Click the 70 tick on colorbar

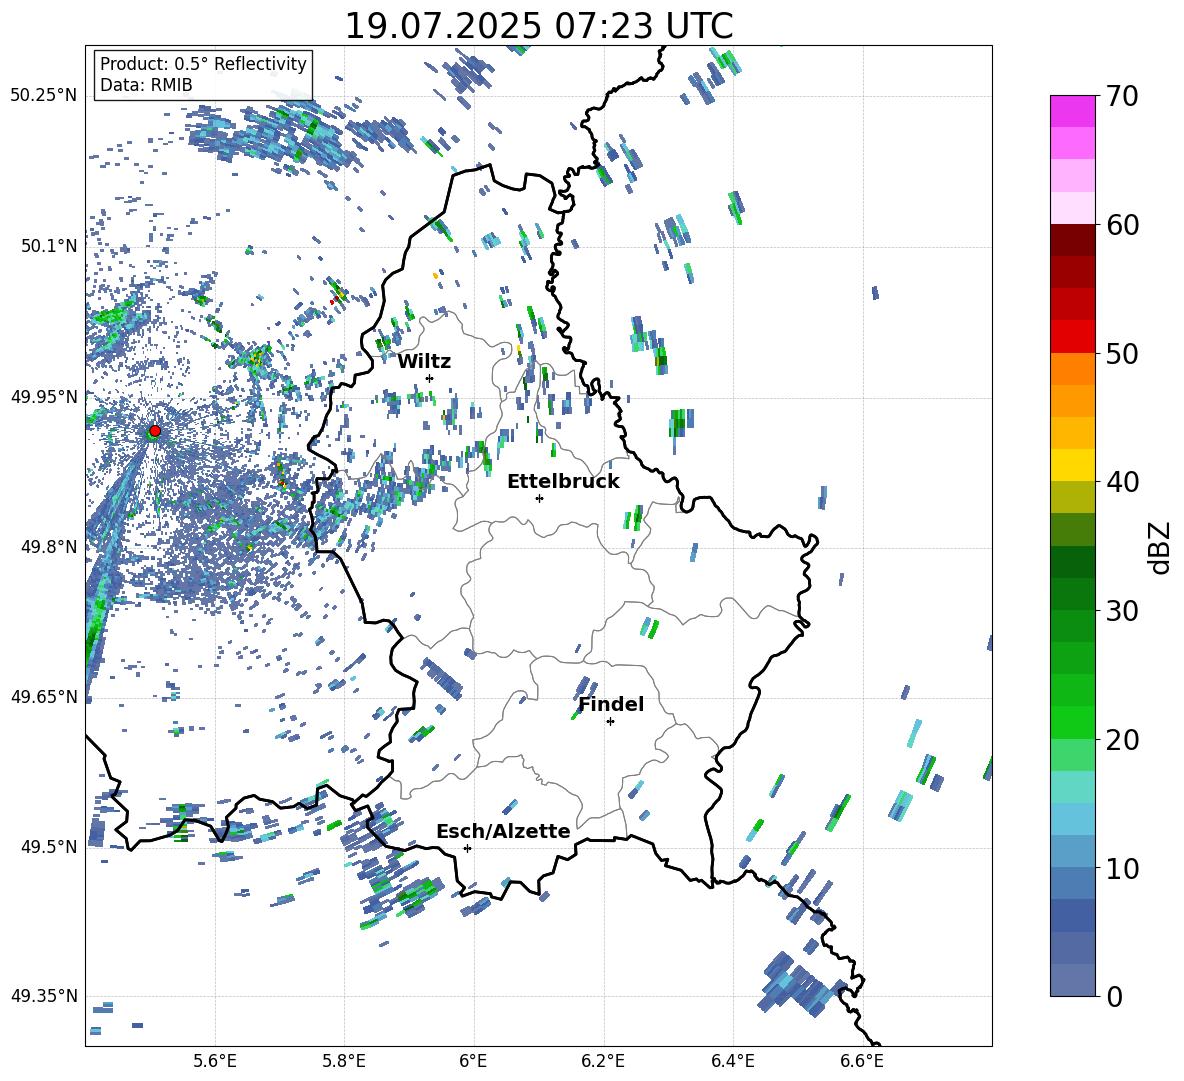tap(1120, 97)
